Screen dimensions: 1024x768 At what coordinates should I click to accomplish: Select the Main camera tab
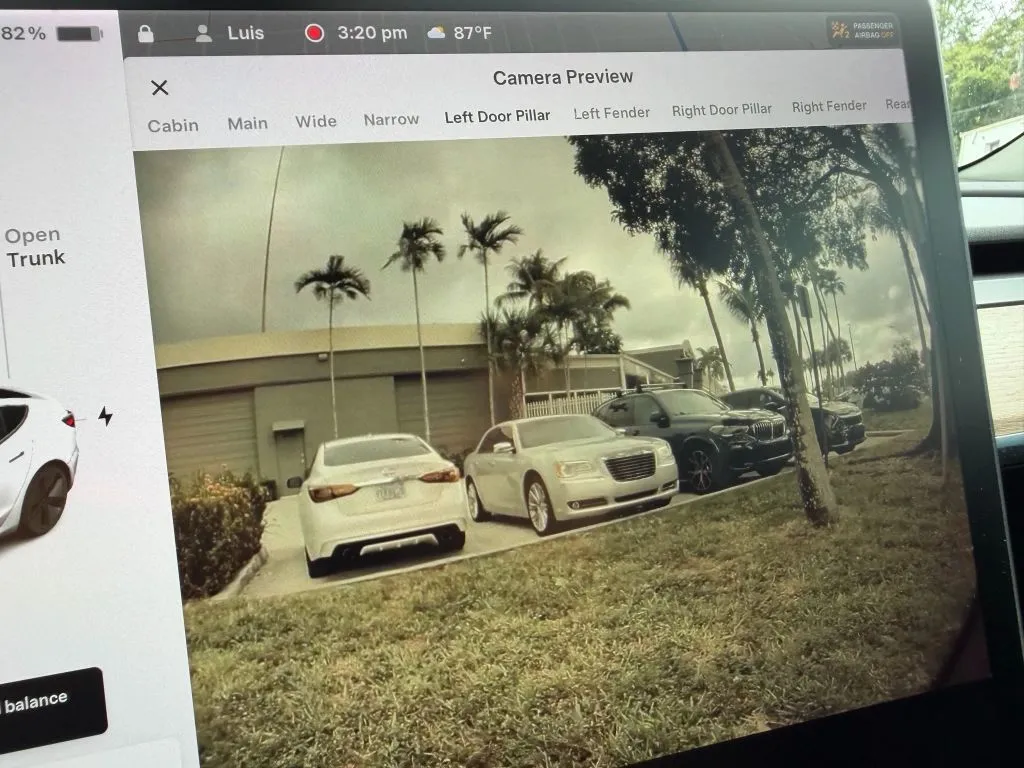pos(247,124)
